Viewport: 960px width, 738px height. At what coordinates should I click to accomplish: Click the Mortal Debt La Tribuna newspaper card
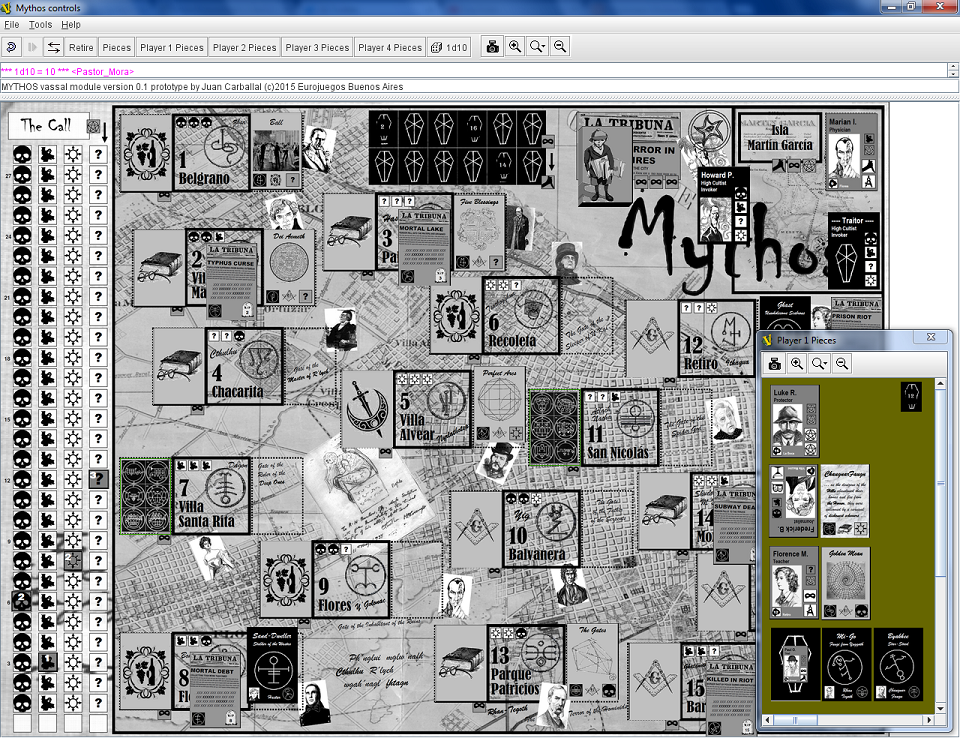pyautogui.click(x=214, y=690)
